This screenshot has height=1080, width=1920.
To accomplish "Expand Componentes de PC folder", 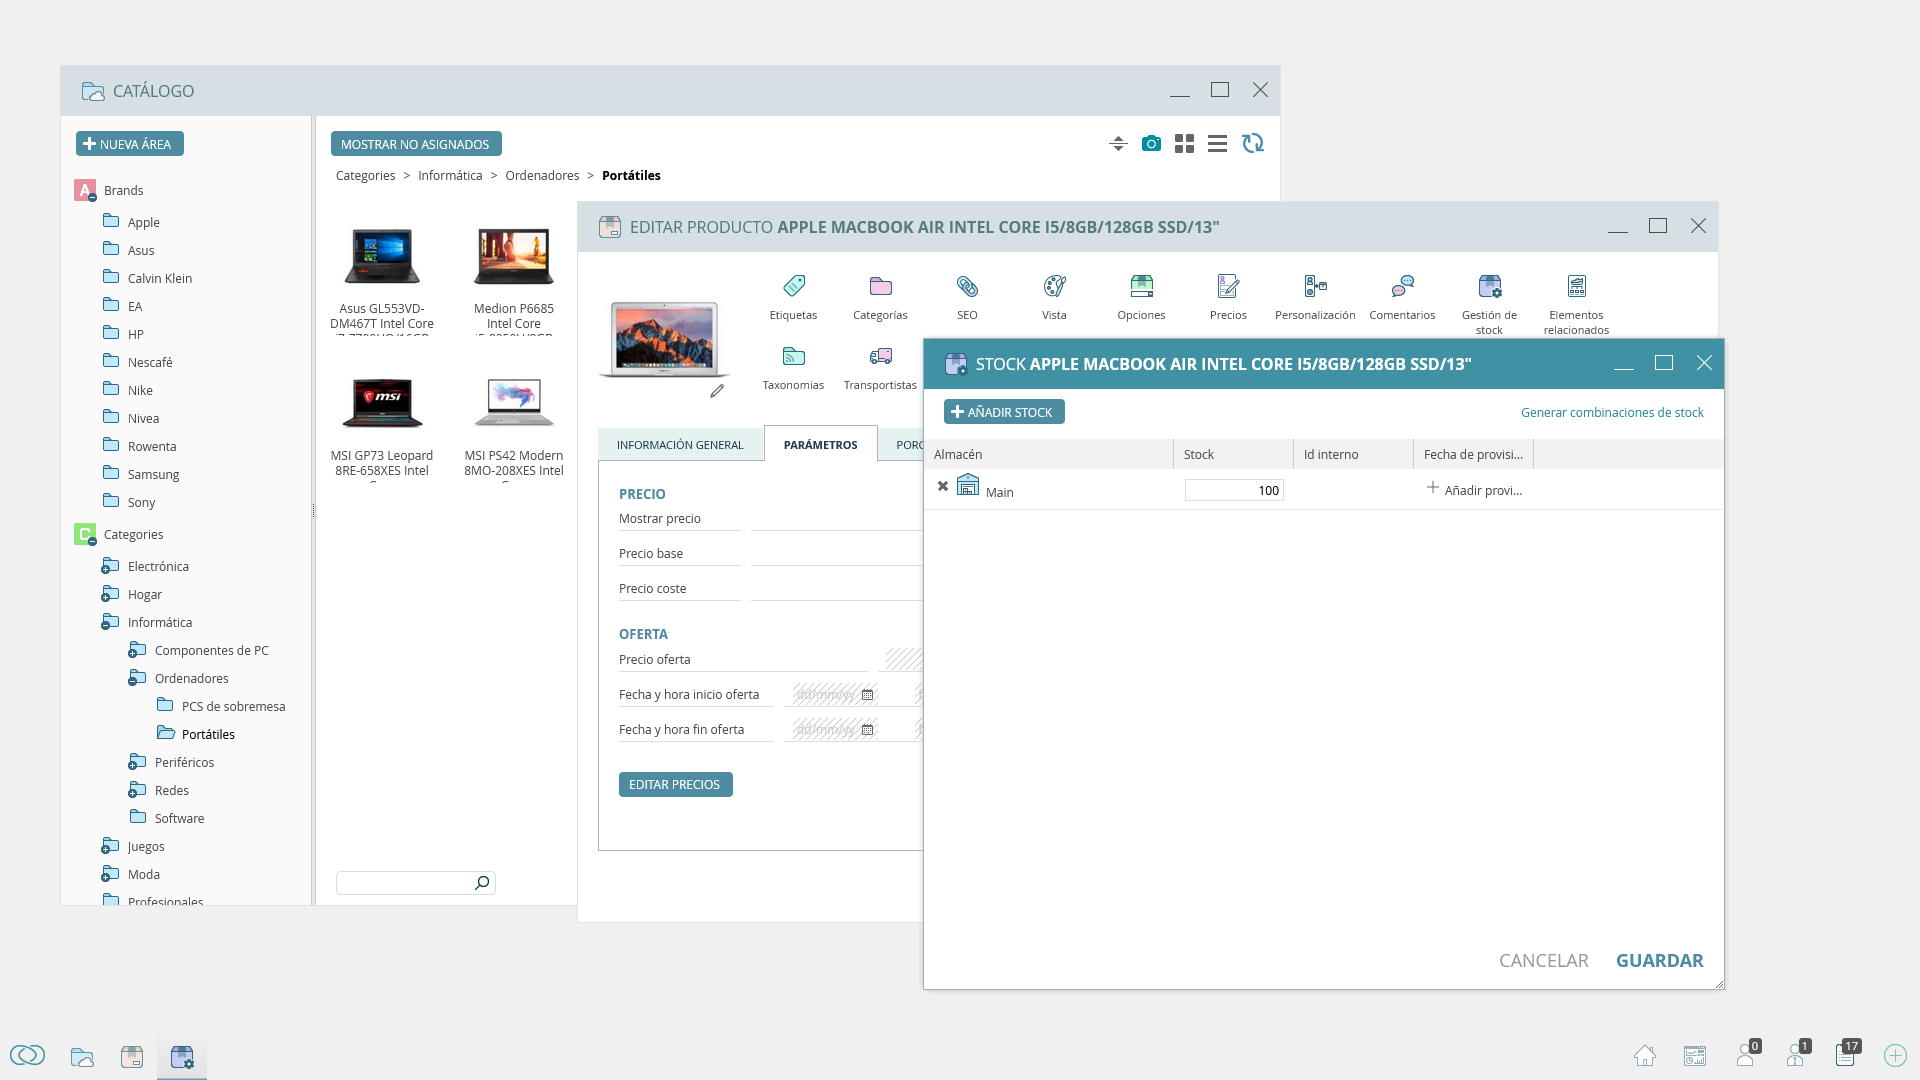I will (132, 654).
